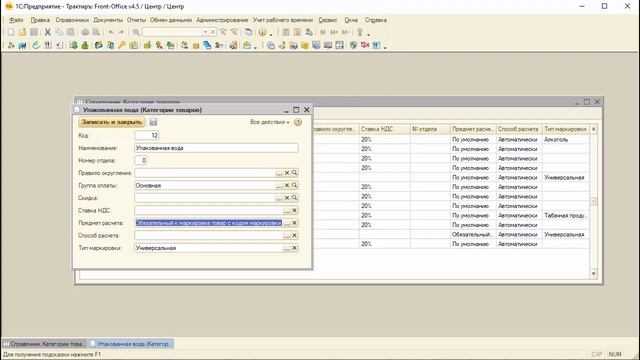Open the Правка menu
640x360 pixels.
pos(40,20)
